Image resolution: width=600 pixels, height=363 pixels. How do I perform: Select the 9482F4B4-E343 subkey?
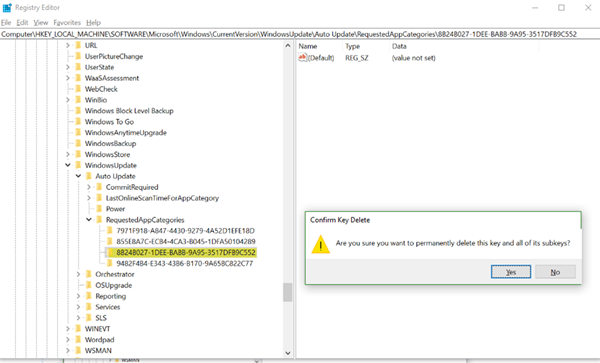click(x=184, y=263)
